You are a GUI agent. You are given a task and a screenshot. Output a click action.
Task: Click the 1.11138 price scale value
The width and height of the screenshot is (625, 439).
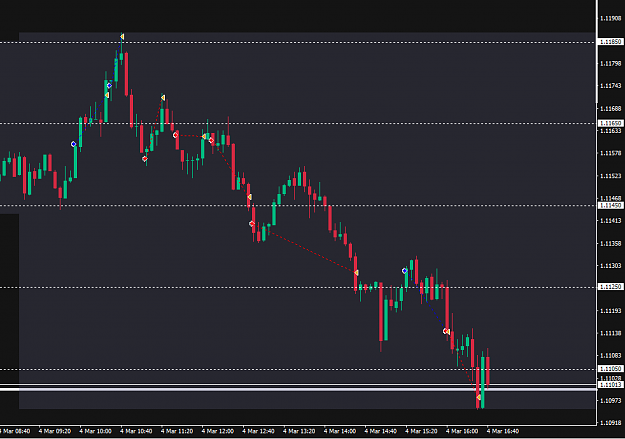click(611, 333)
